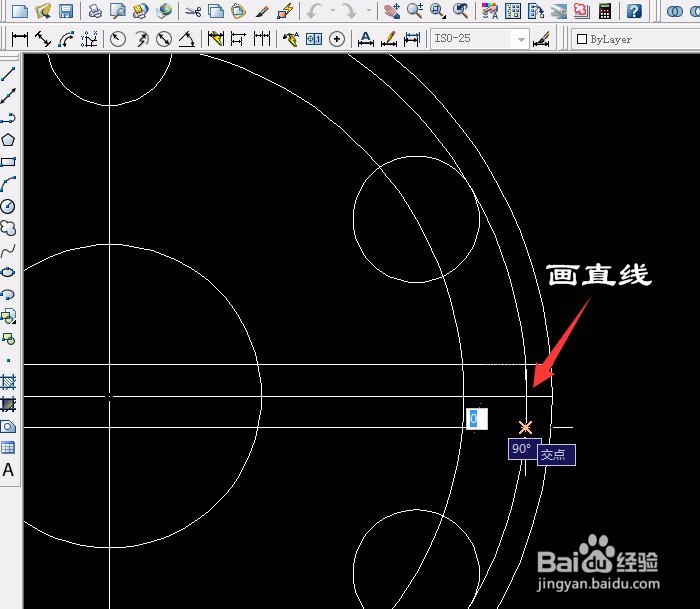The image size is (700, 609).
Task: Open the Properties palette
Action: click(x=490, y=11)
